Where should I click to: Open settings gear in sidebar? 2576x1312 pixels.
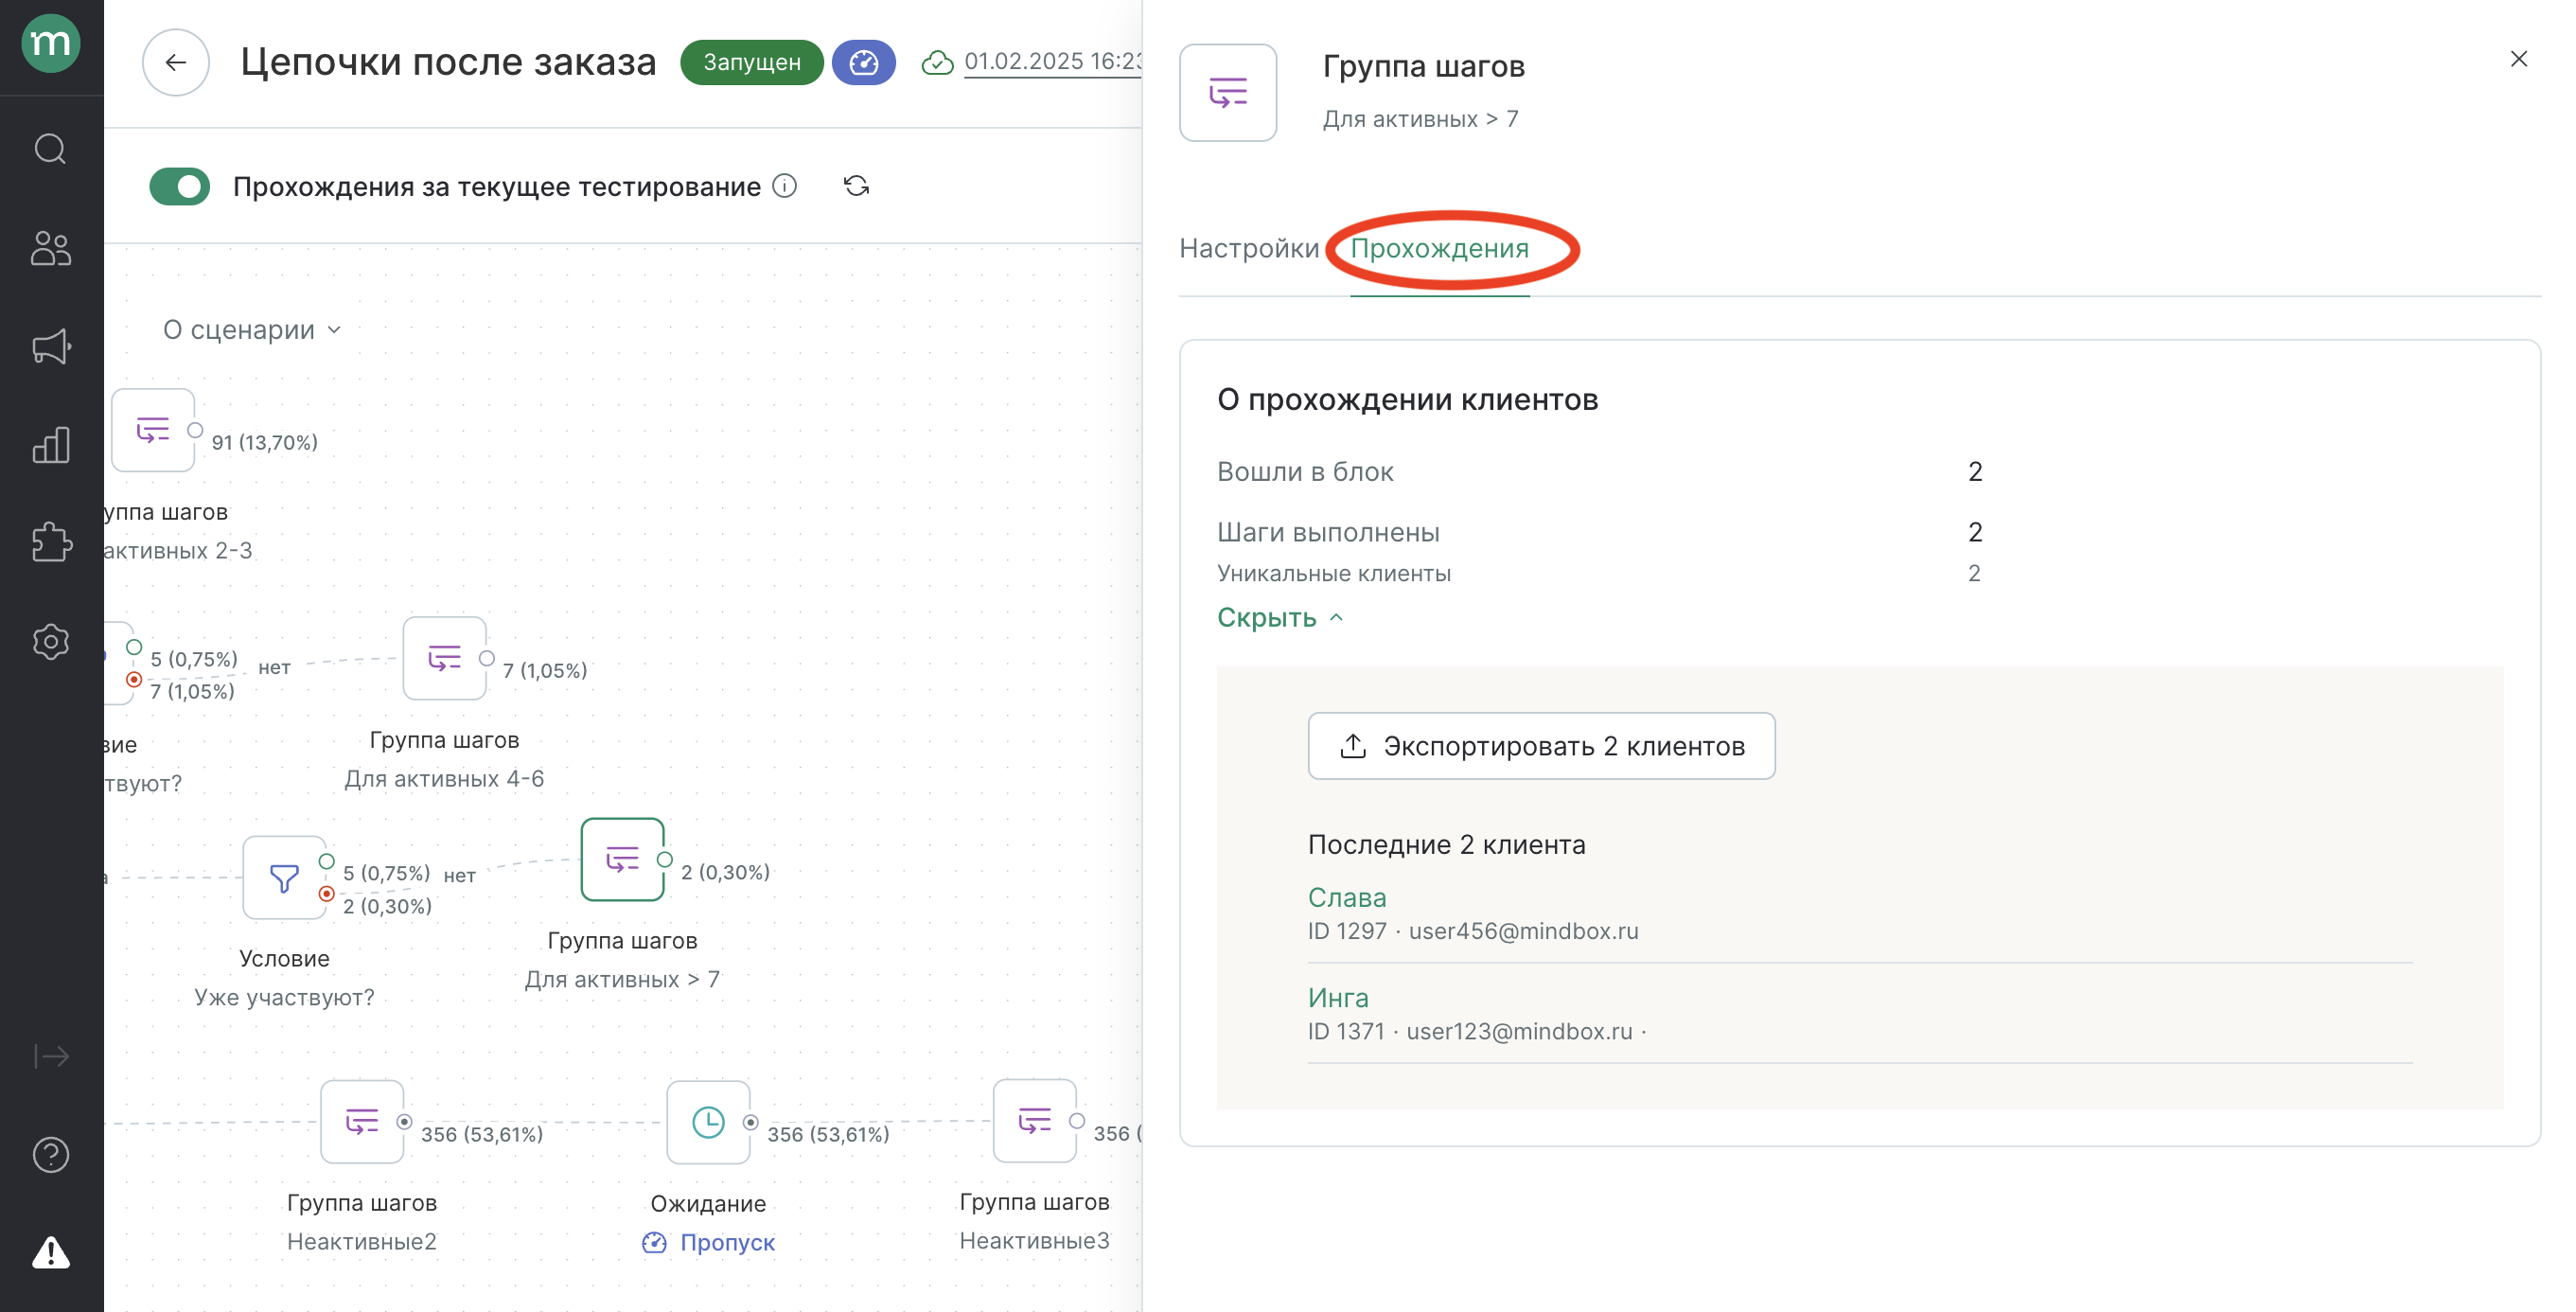pyautogui.click(x=51, y=641)
